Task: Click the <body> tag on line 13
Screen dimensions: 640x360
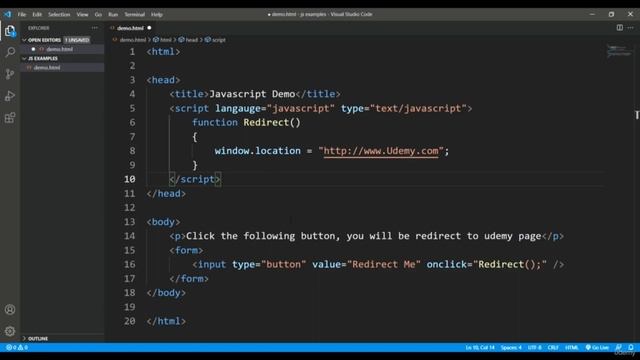Action: (x=163, y=222)
